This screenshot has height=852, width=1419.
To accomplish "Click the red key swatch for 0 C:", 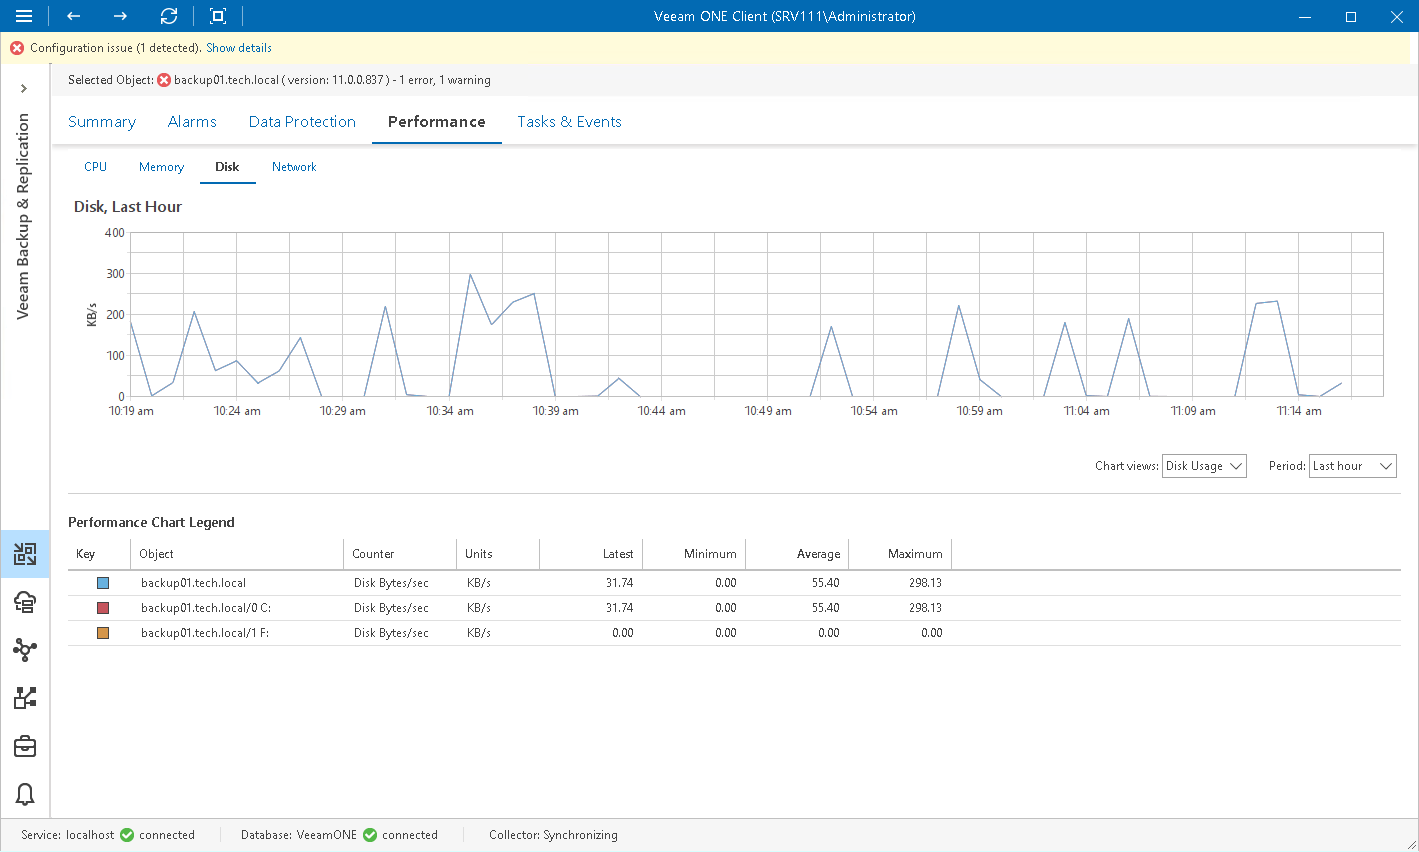I will (x=102, y=608).
